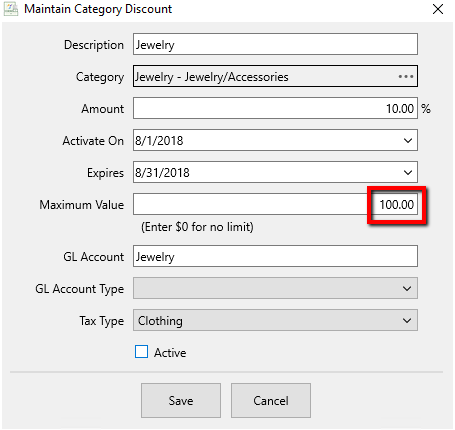Click the Maintain Category Discount title bar text
The width and height of the screenshot is (455, 430).
[98, 9]
